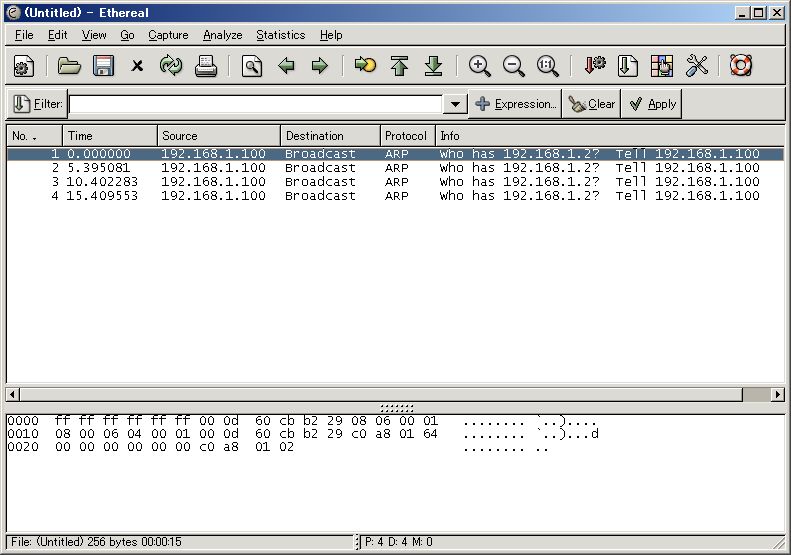The width and height of the screenshot is (791, 555).
Task: Open the Capture menu
Action: 168,35
